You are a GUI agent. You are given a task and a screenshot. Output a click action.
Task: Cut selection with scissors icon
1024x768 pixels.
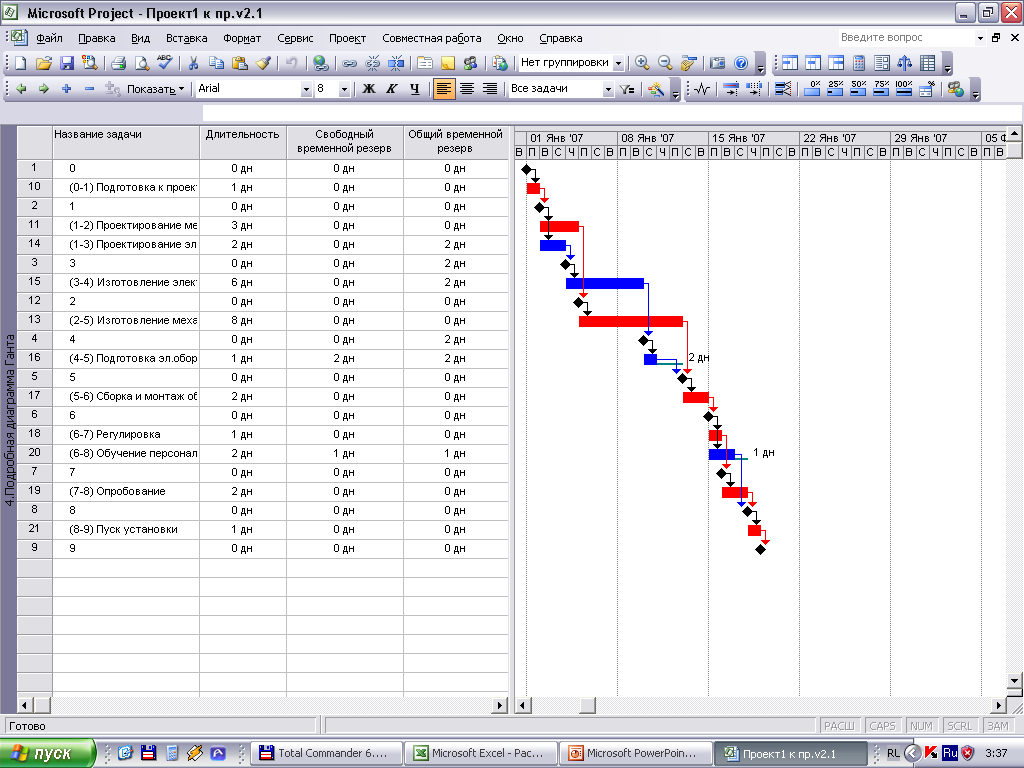point(193,63)
